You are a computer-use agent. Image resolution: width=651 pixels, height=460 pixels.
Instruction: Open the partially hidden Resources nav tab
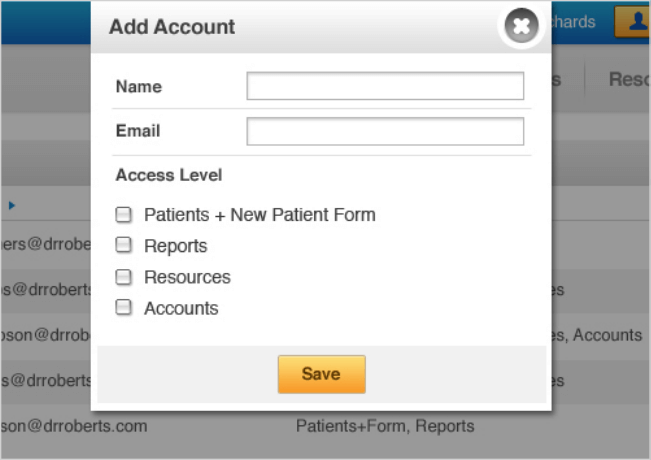tap(629, 80)
